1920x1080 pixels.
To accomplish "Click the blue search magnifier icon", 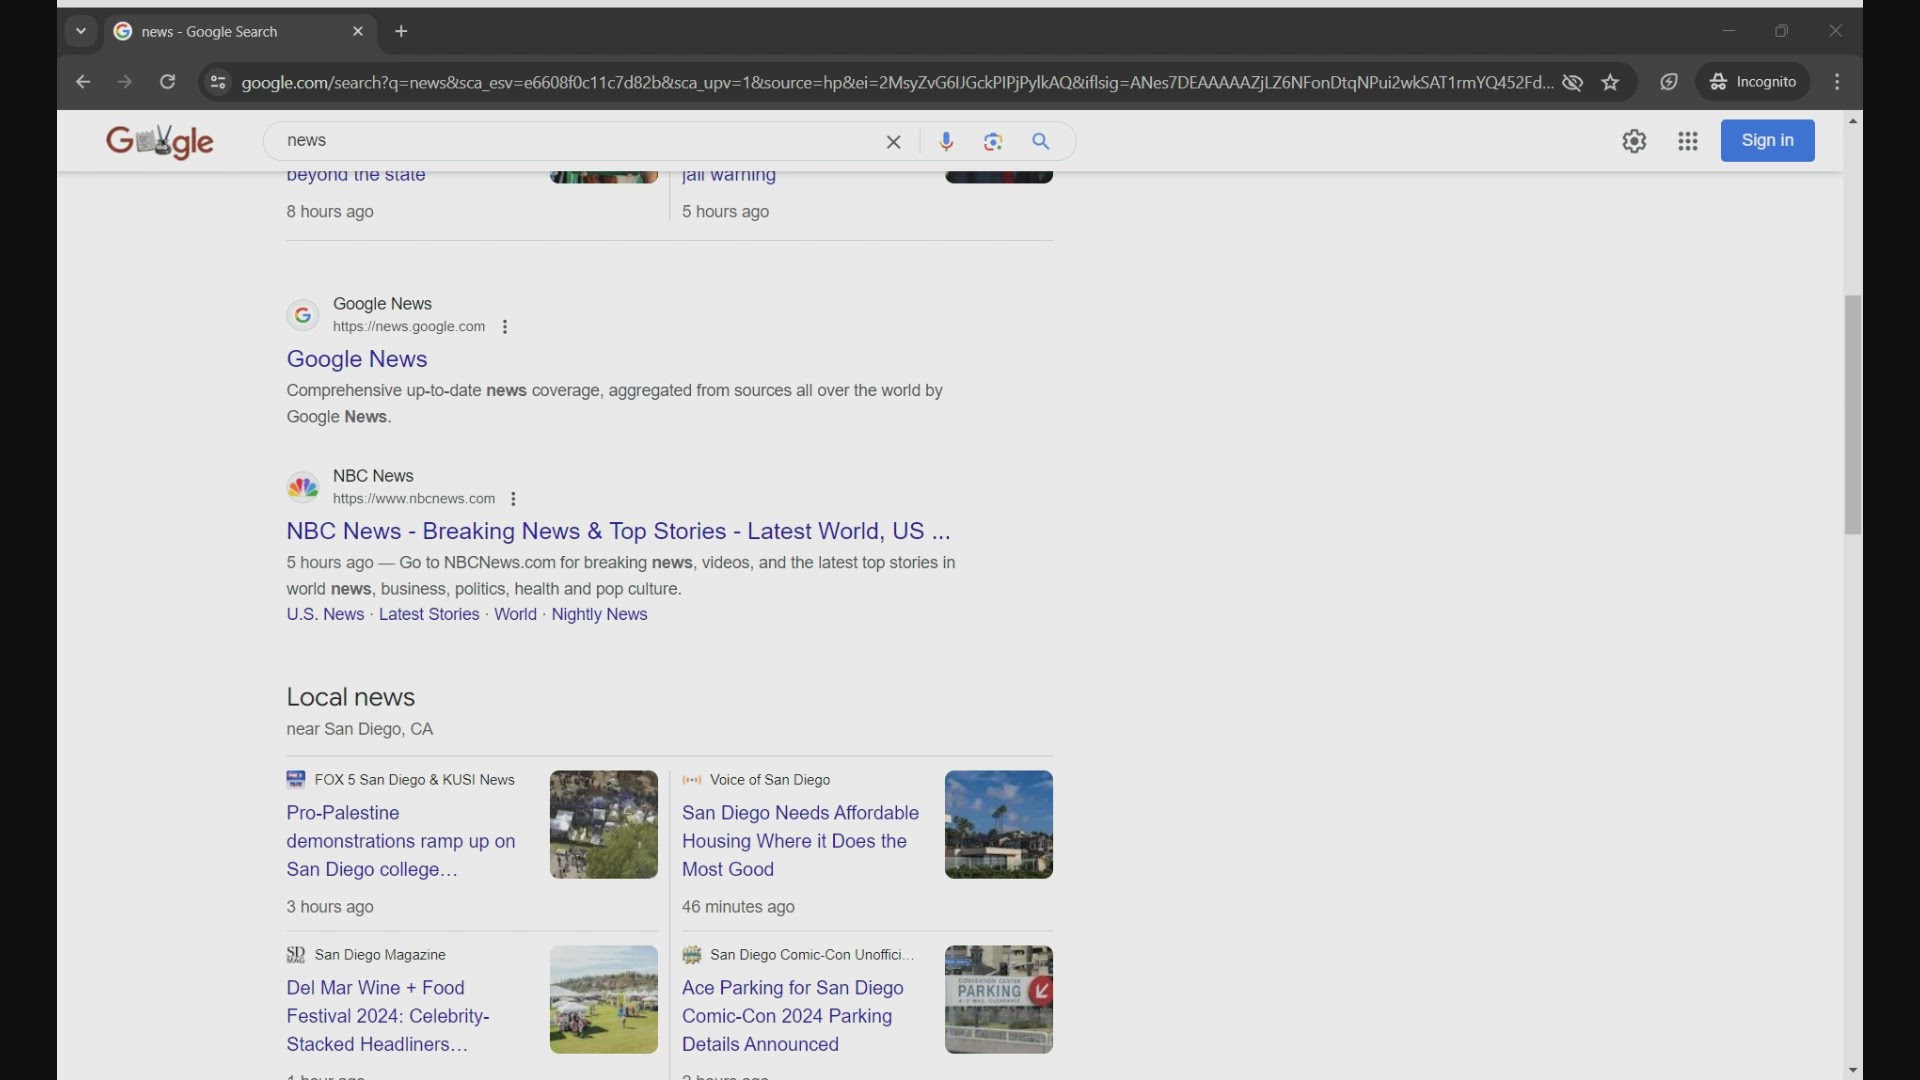I will tap(1041, 141).
